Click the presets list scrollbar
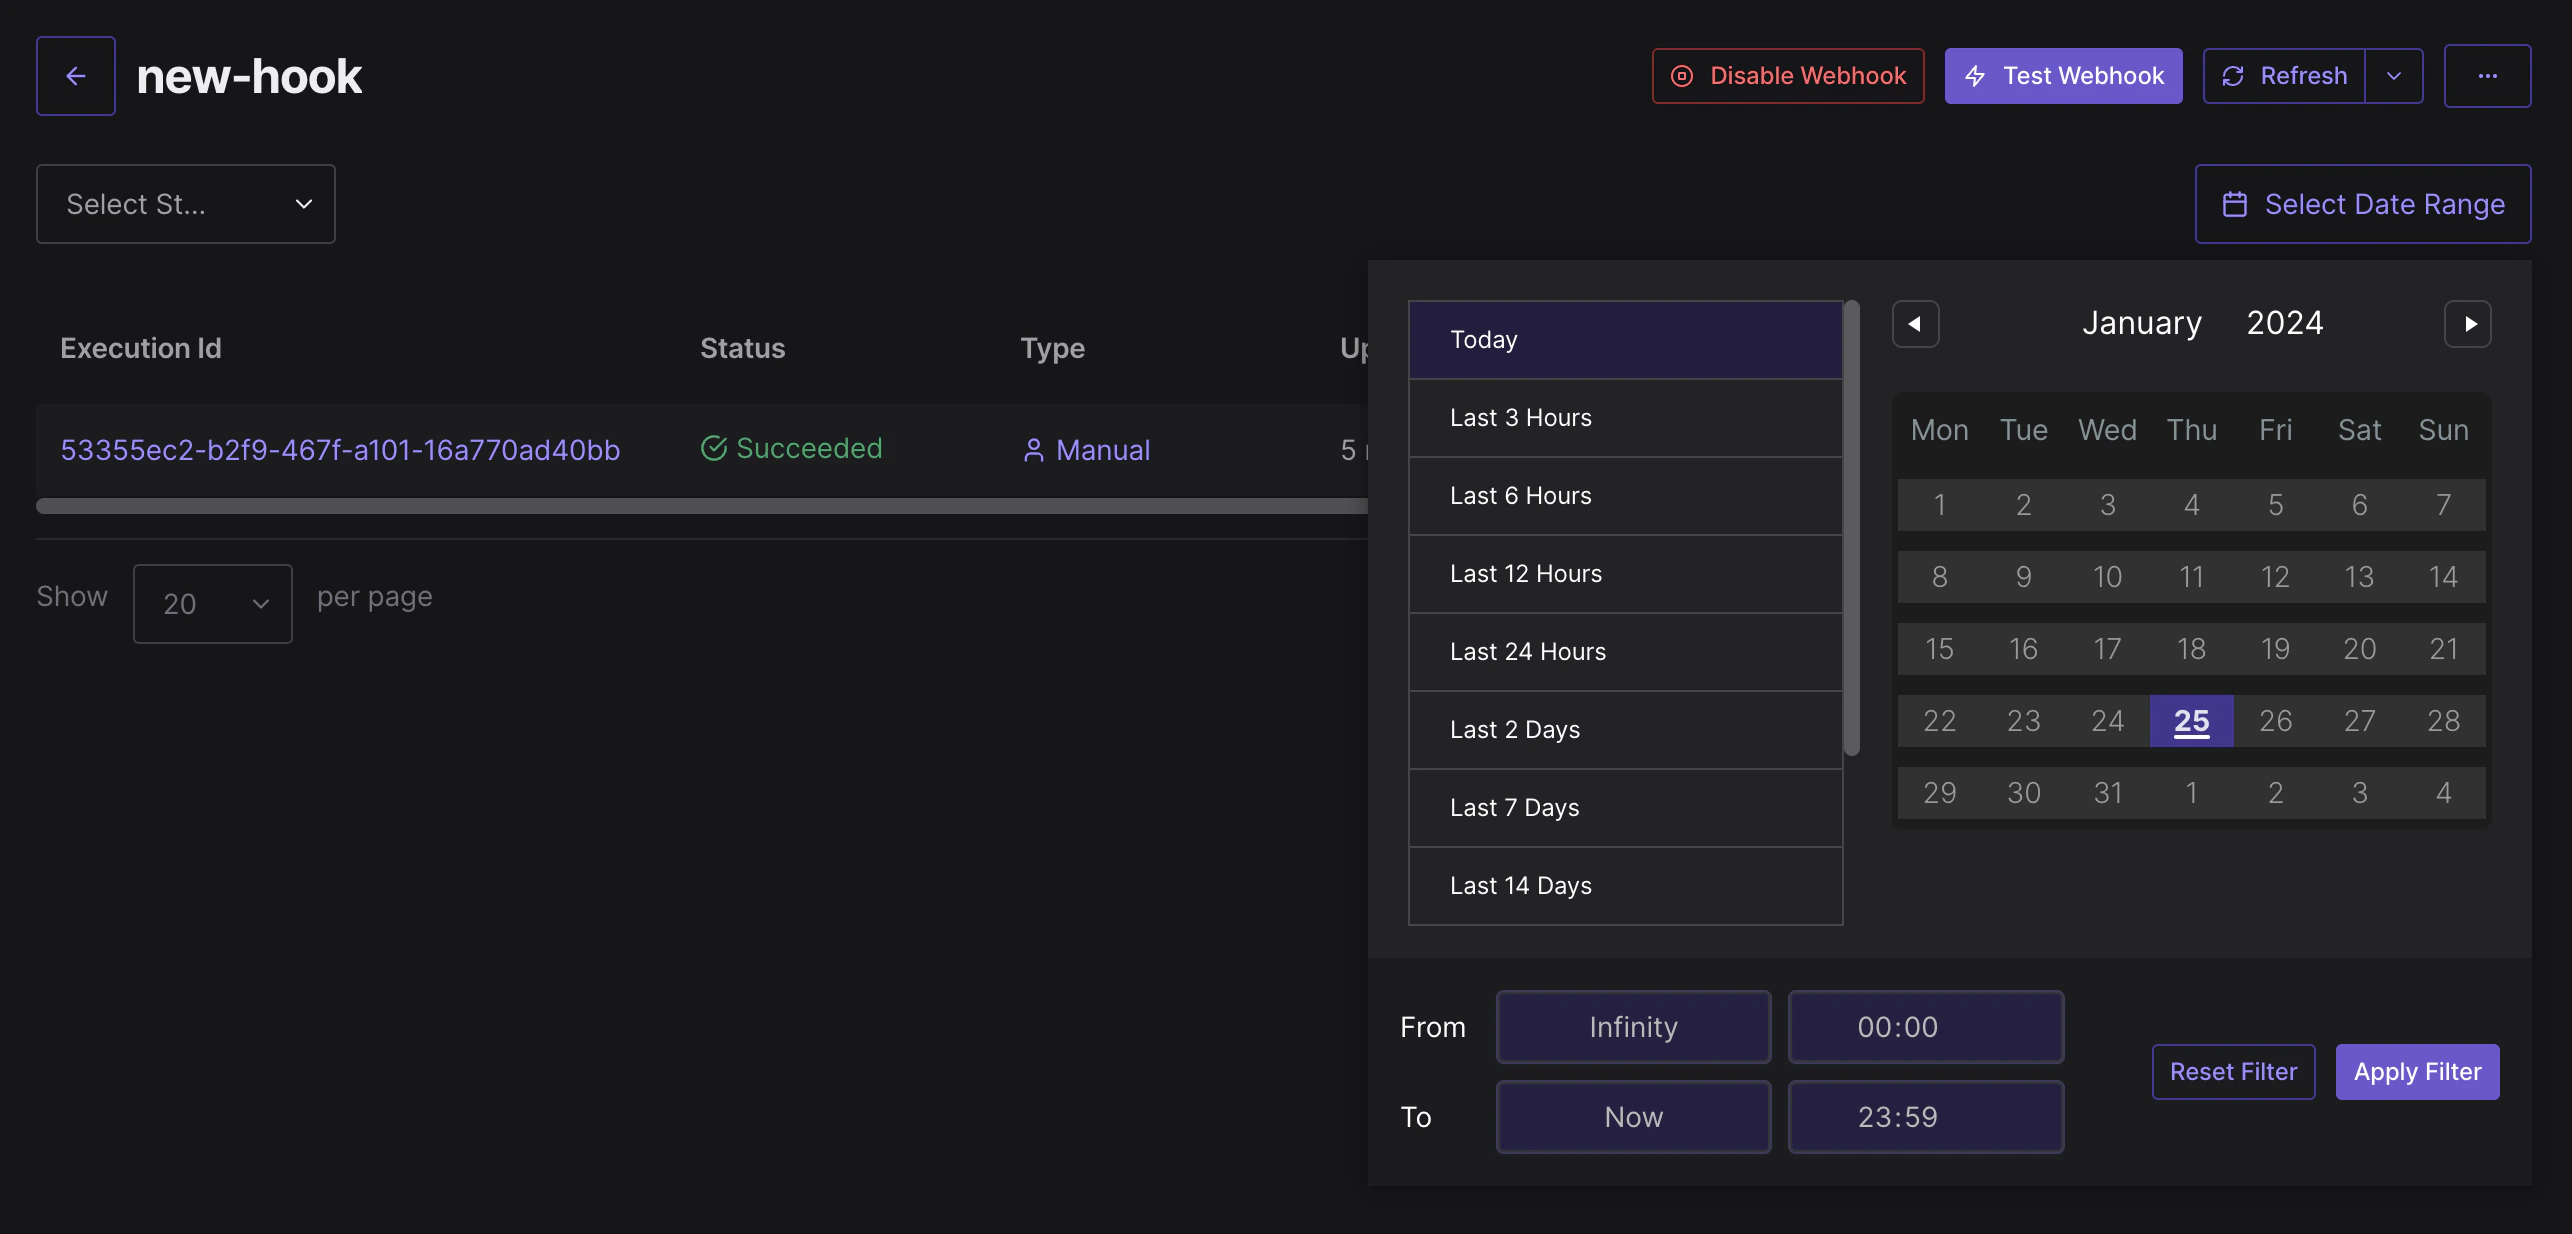Screen dimensions: 2572x1234 coord(1851,528)
